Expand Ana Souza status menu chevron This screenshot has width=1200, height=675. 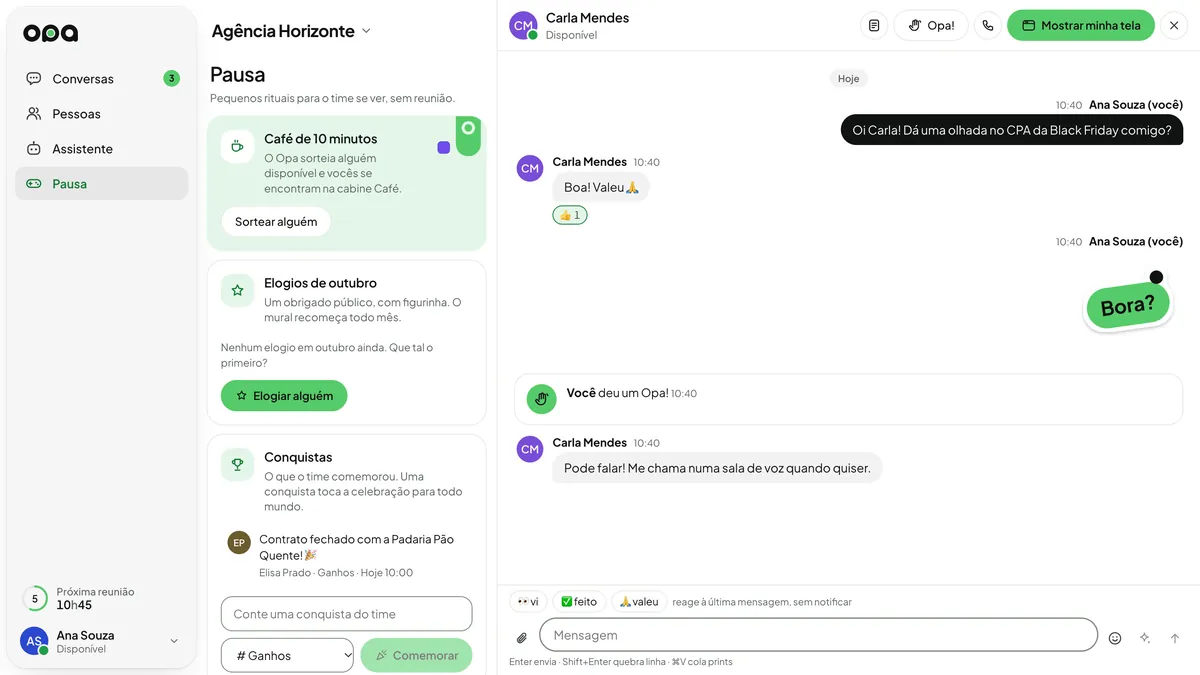(174, 642)
